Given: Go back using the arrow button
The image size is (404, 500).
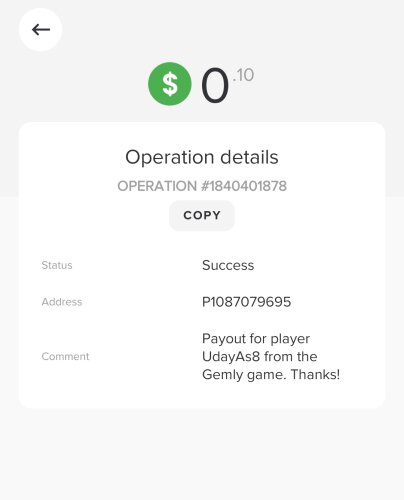Looking at the screenshot, I should point(40,30).
